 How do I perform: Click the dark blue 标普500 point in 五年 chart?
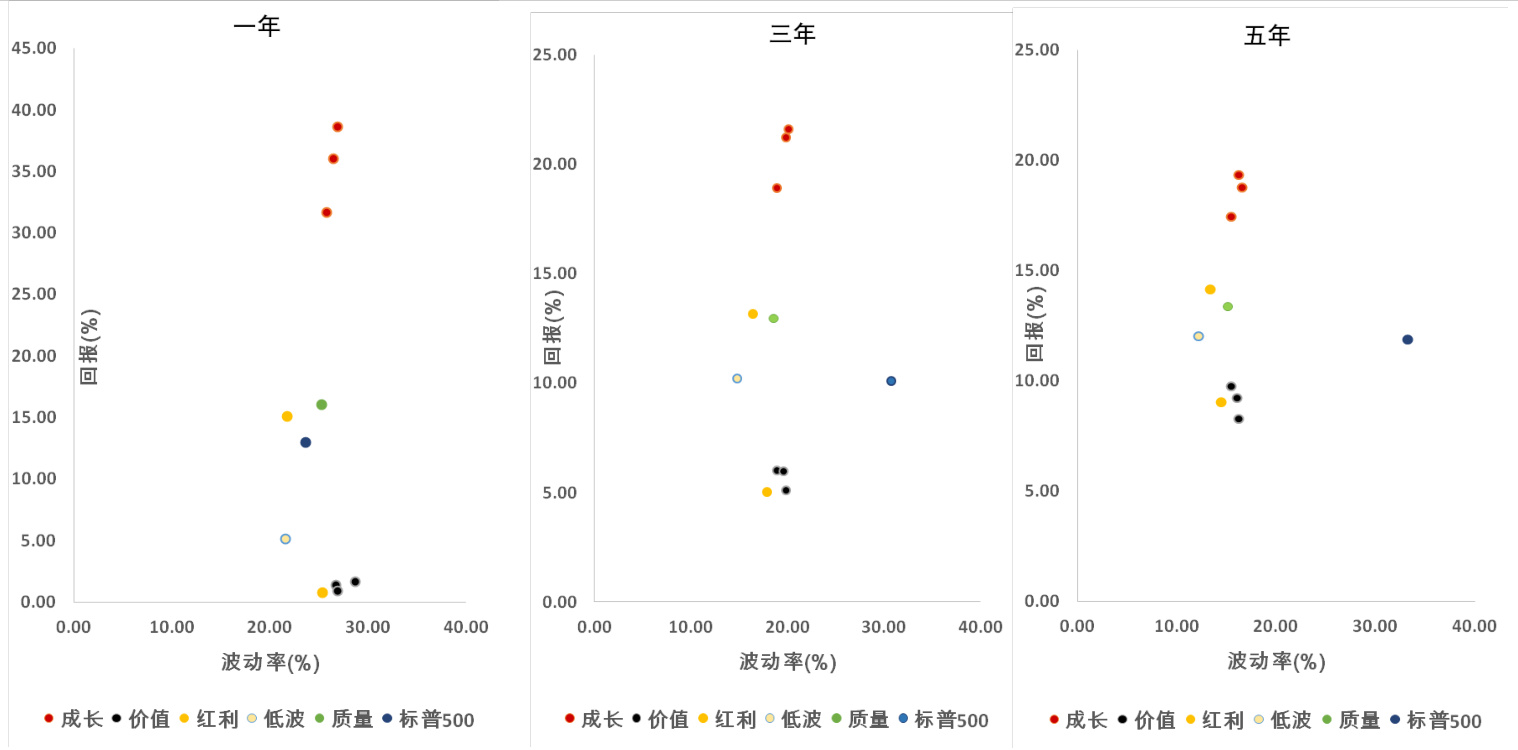pyautogui.click(x=1407, y=340)
